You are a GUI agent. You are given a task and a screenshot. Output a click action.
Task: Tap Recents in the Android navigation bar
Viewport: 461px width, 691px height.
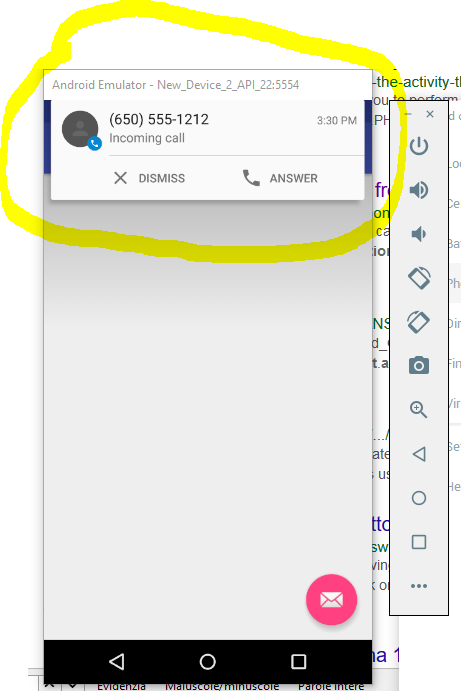[299, 661]
